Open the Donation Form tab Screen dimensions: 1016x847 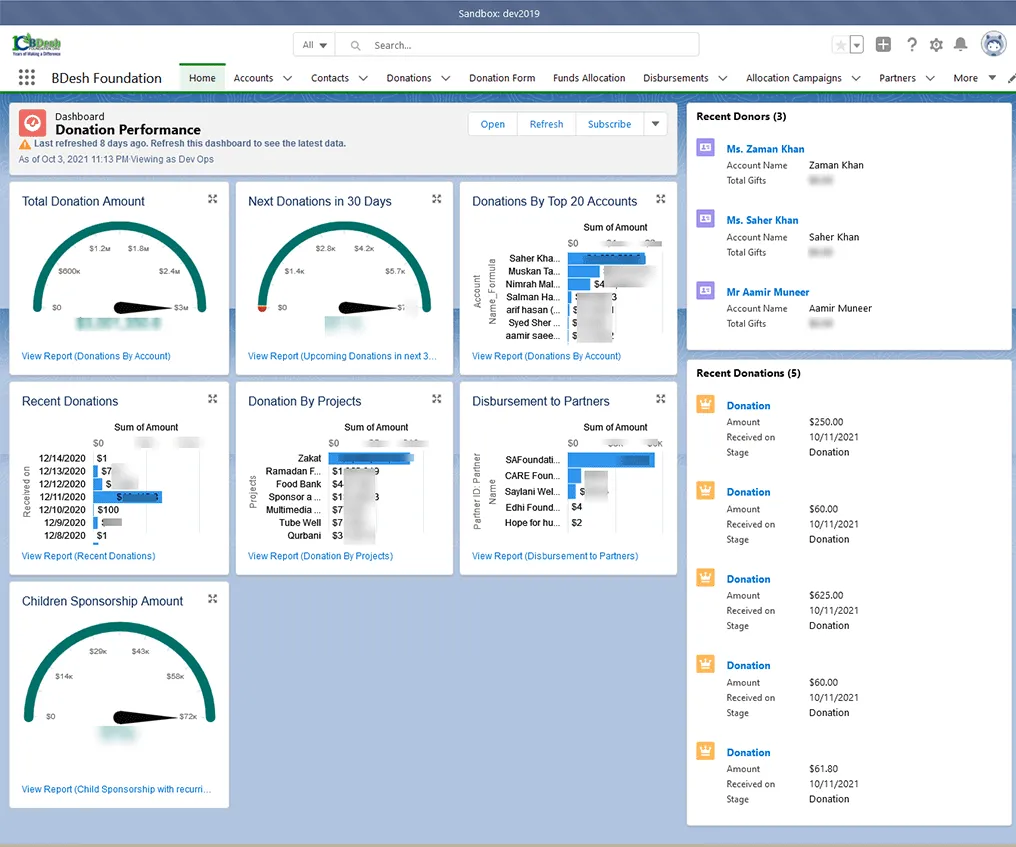click(x=502, y=78)
